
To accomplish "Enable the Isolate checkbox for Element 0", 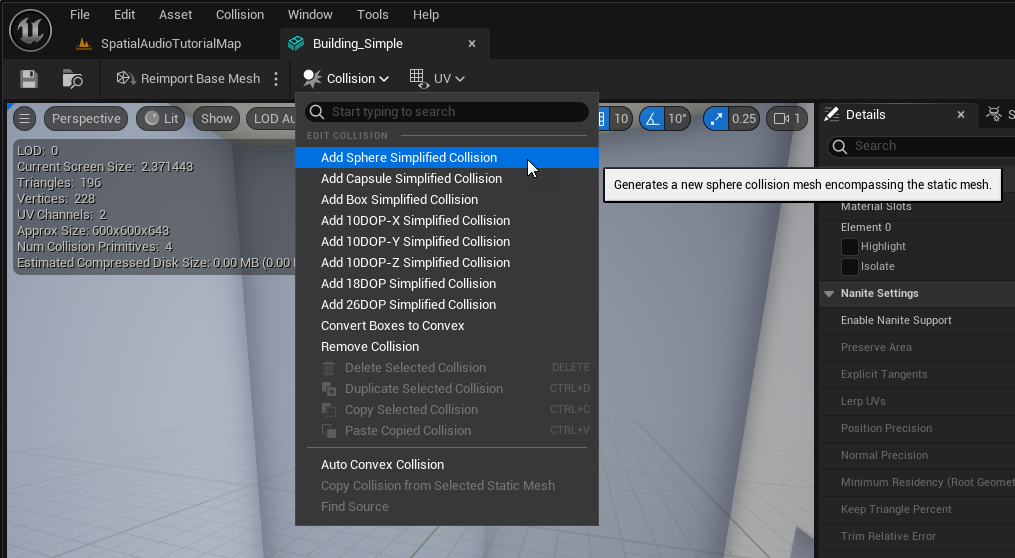I will 849,267.
